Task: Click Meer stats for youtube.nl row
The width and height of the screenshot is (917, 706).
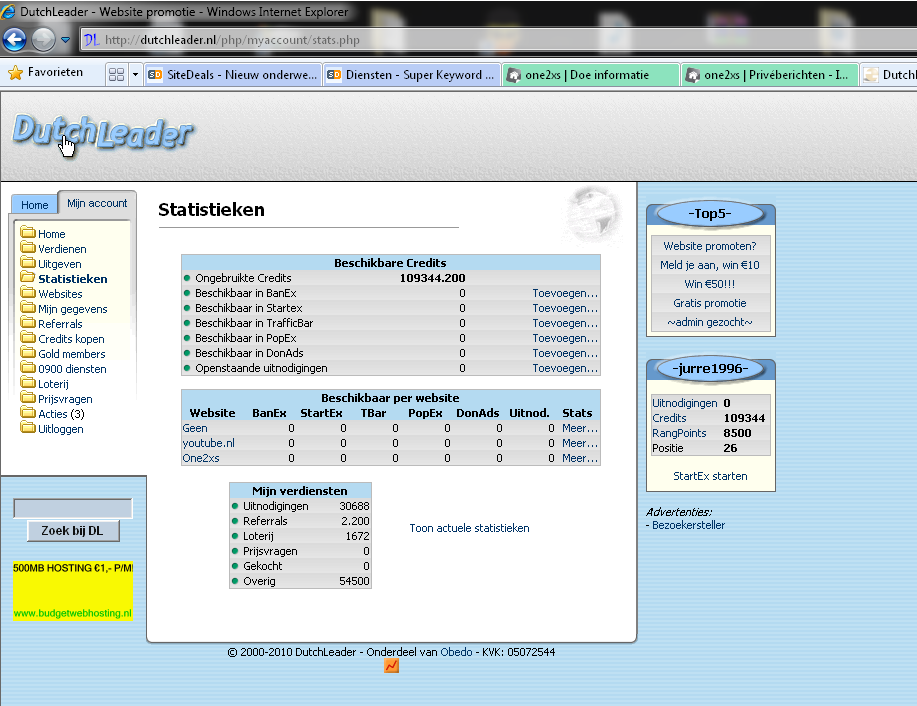Action: click(x=580, y=443)
